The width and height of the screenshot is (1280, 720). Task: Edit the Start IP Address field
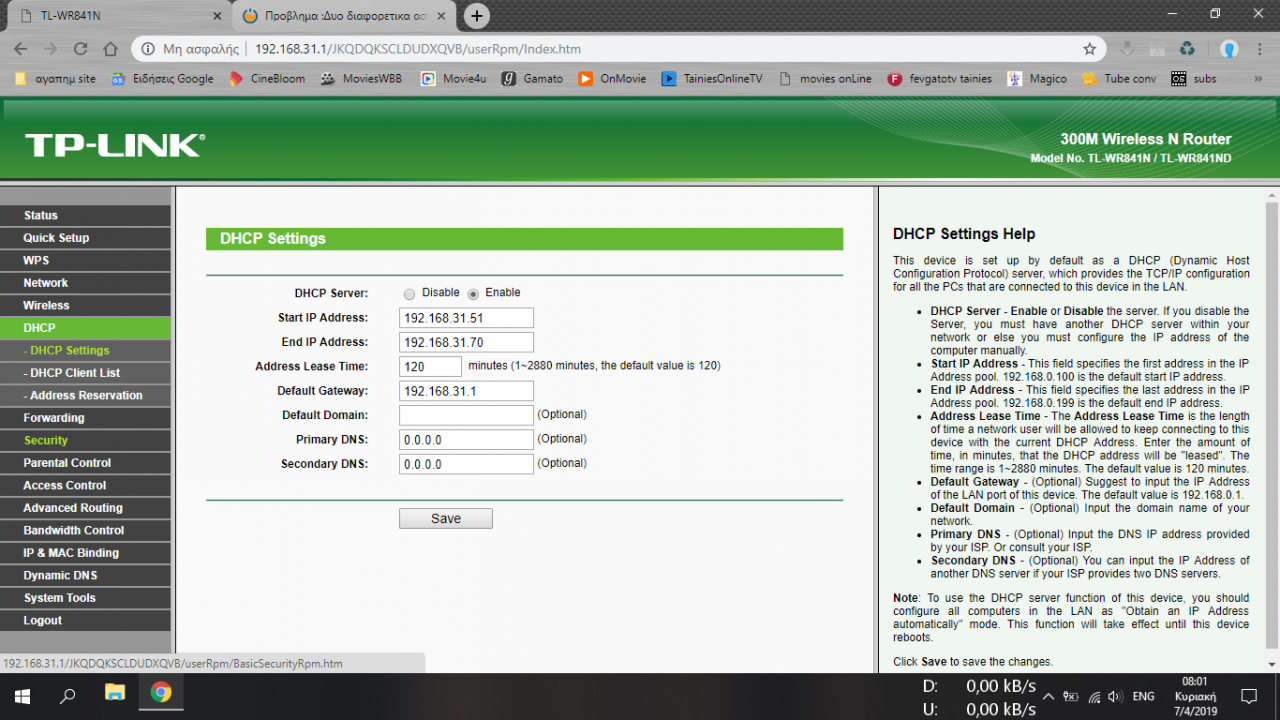466,318
